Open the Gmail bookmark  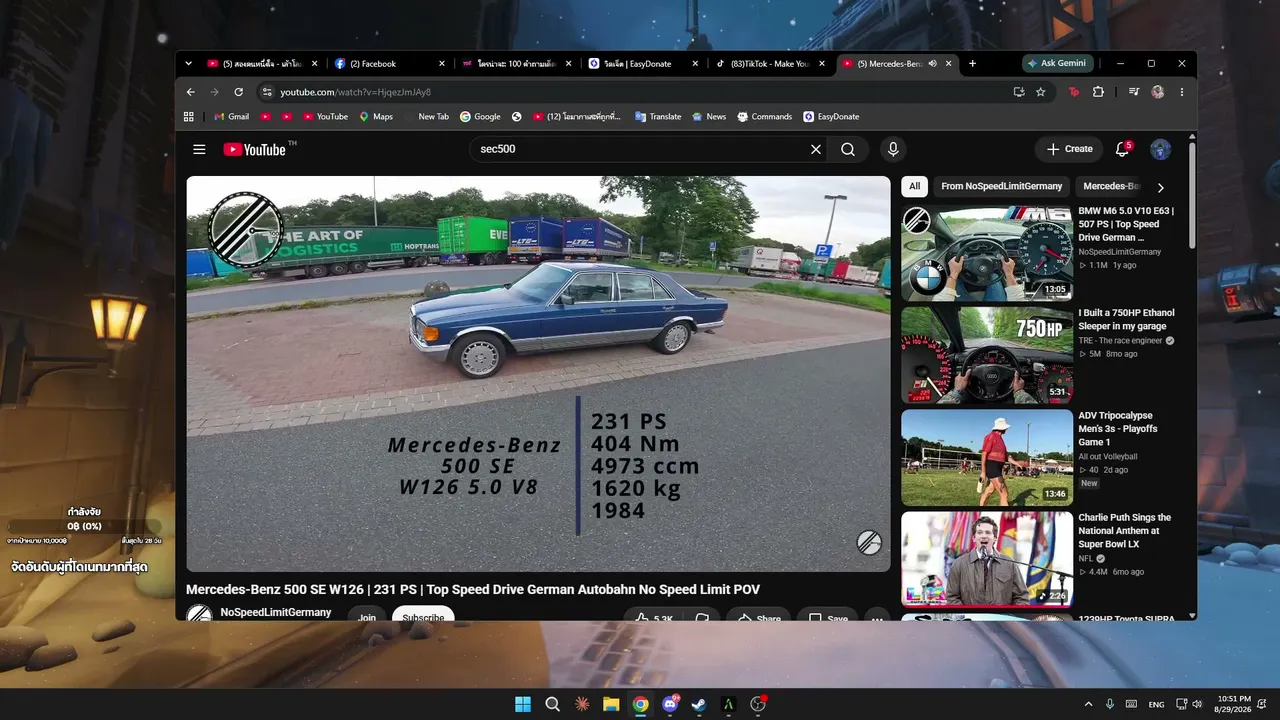point(231,116)
